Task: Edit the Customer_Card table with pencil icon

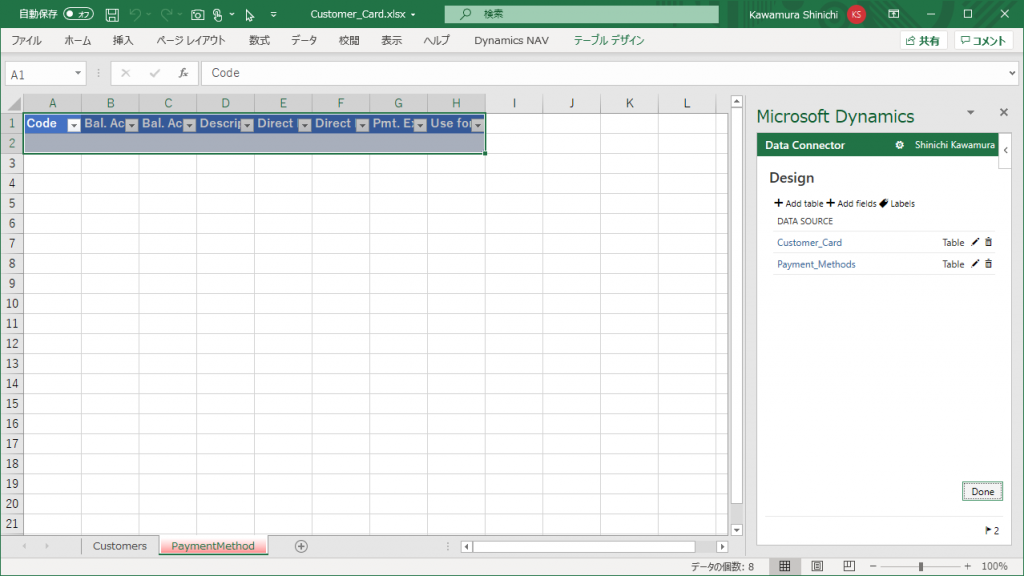Action: (975, 242)
